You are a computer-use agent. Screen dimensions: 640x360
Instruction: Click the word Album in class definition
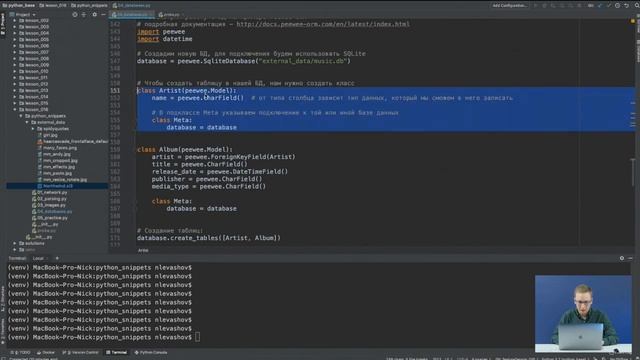(168, 149)
